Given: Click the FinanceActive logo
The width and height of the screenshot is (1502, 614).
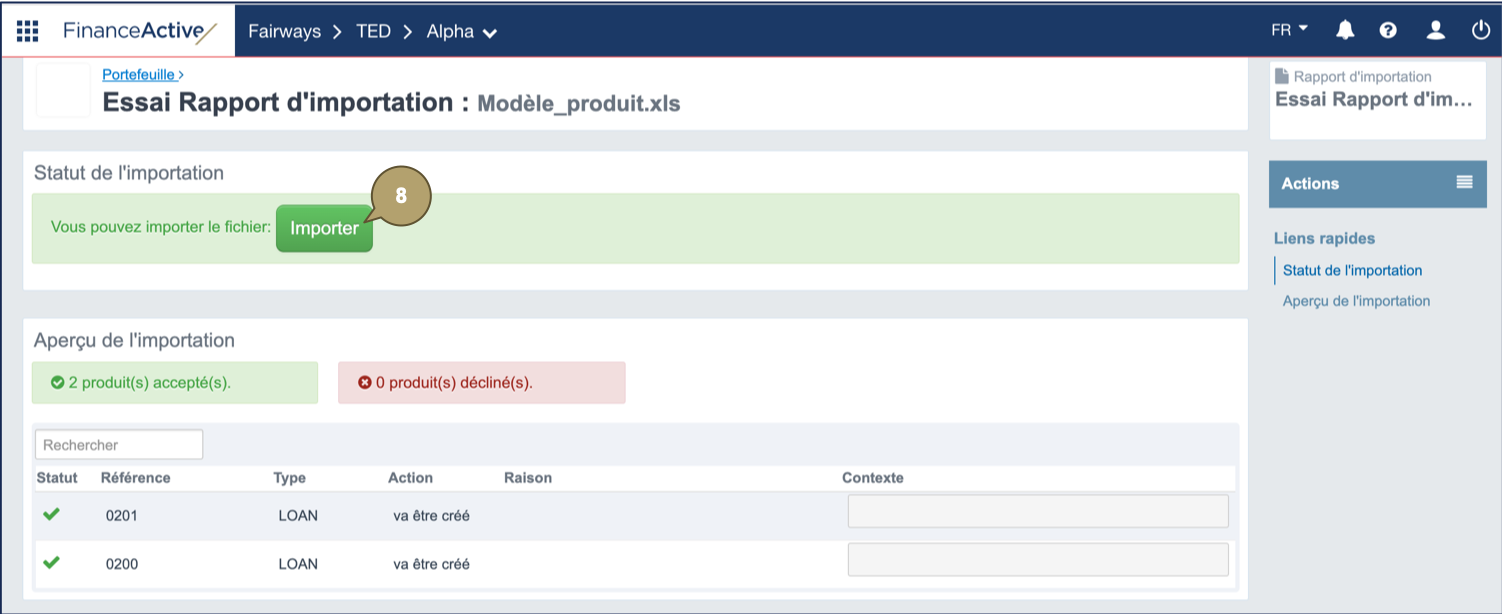Looking at the screenshot, I should click(x=139, y=31).
